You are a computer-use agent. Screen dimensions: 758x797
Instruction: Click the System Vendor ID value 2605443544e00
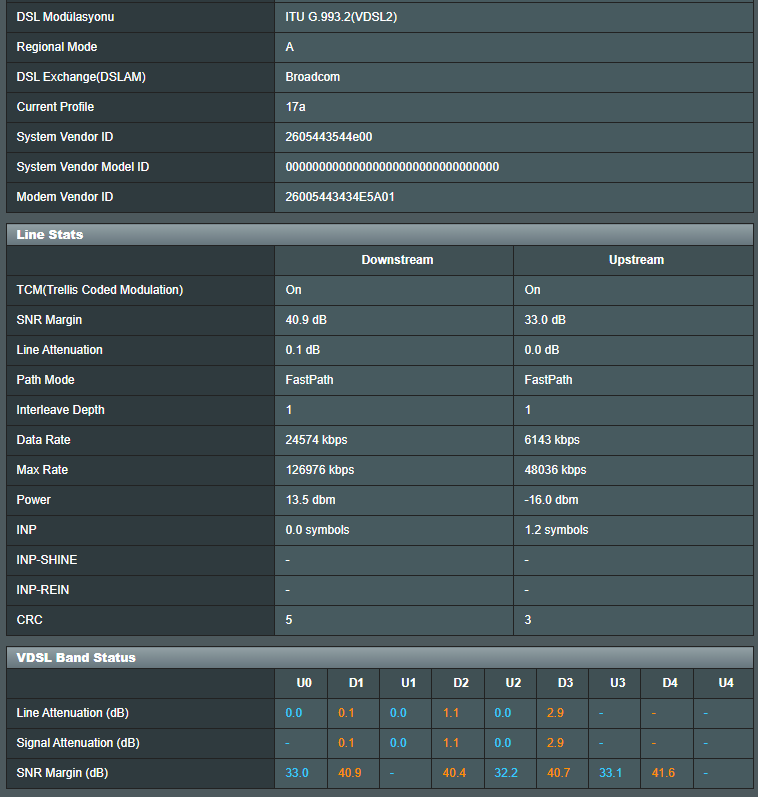coord(329,137)
